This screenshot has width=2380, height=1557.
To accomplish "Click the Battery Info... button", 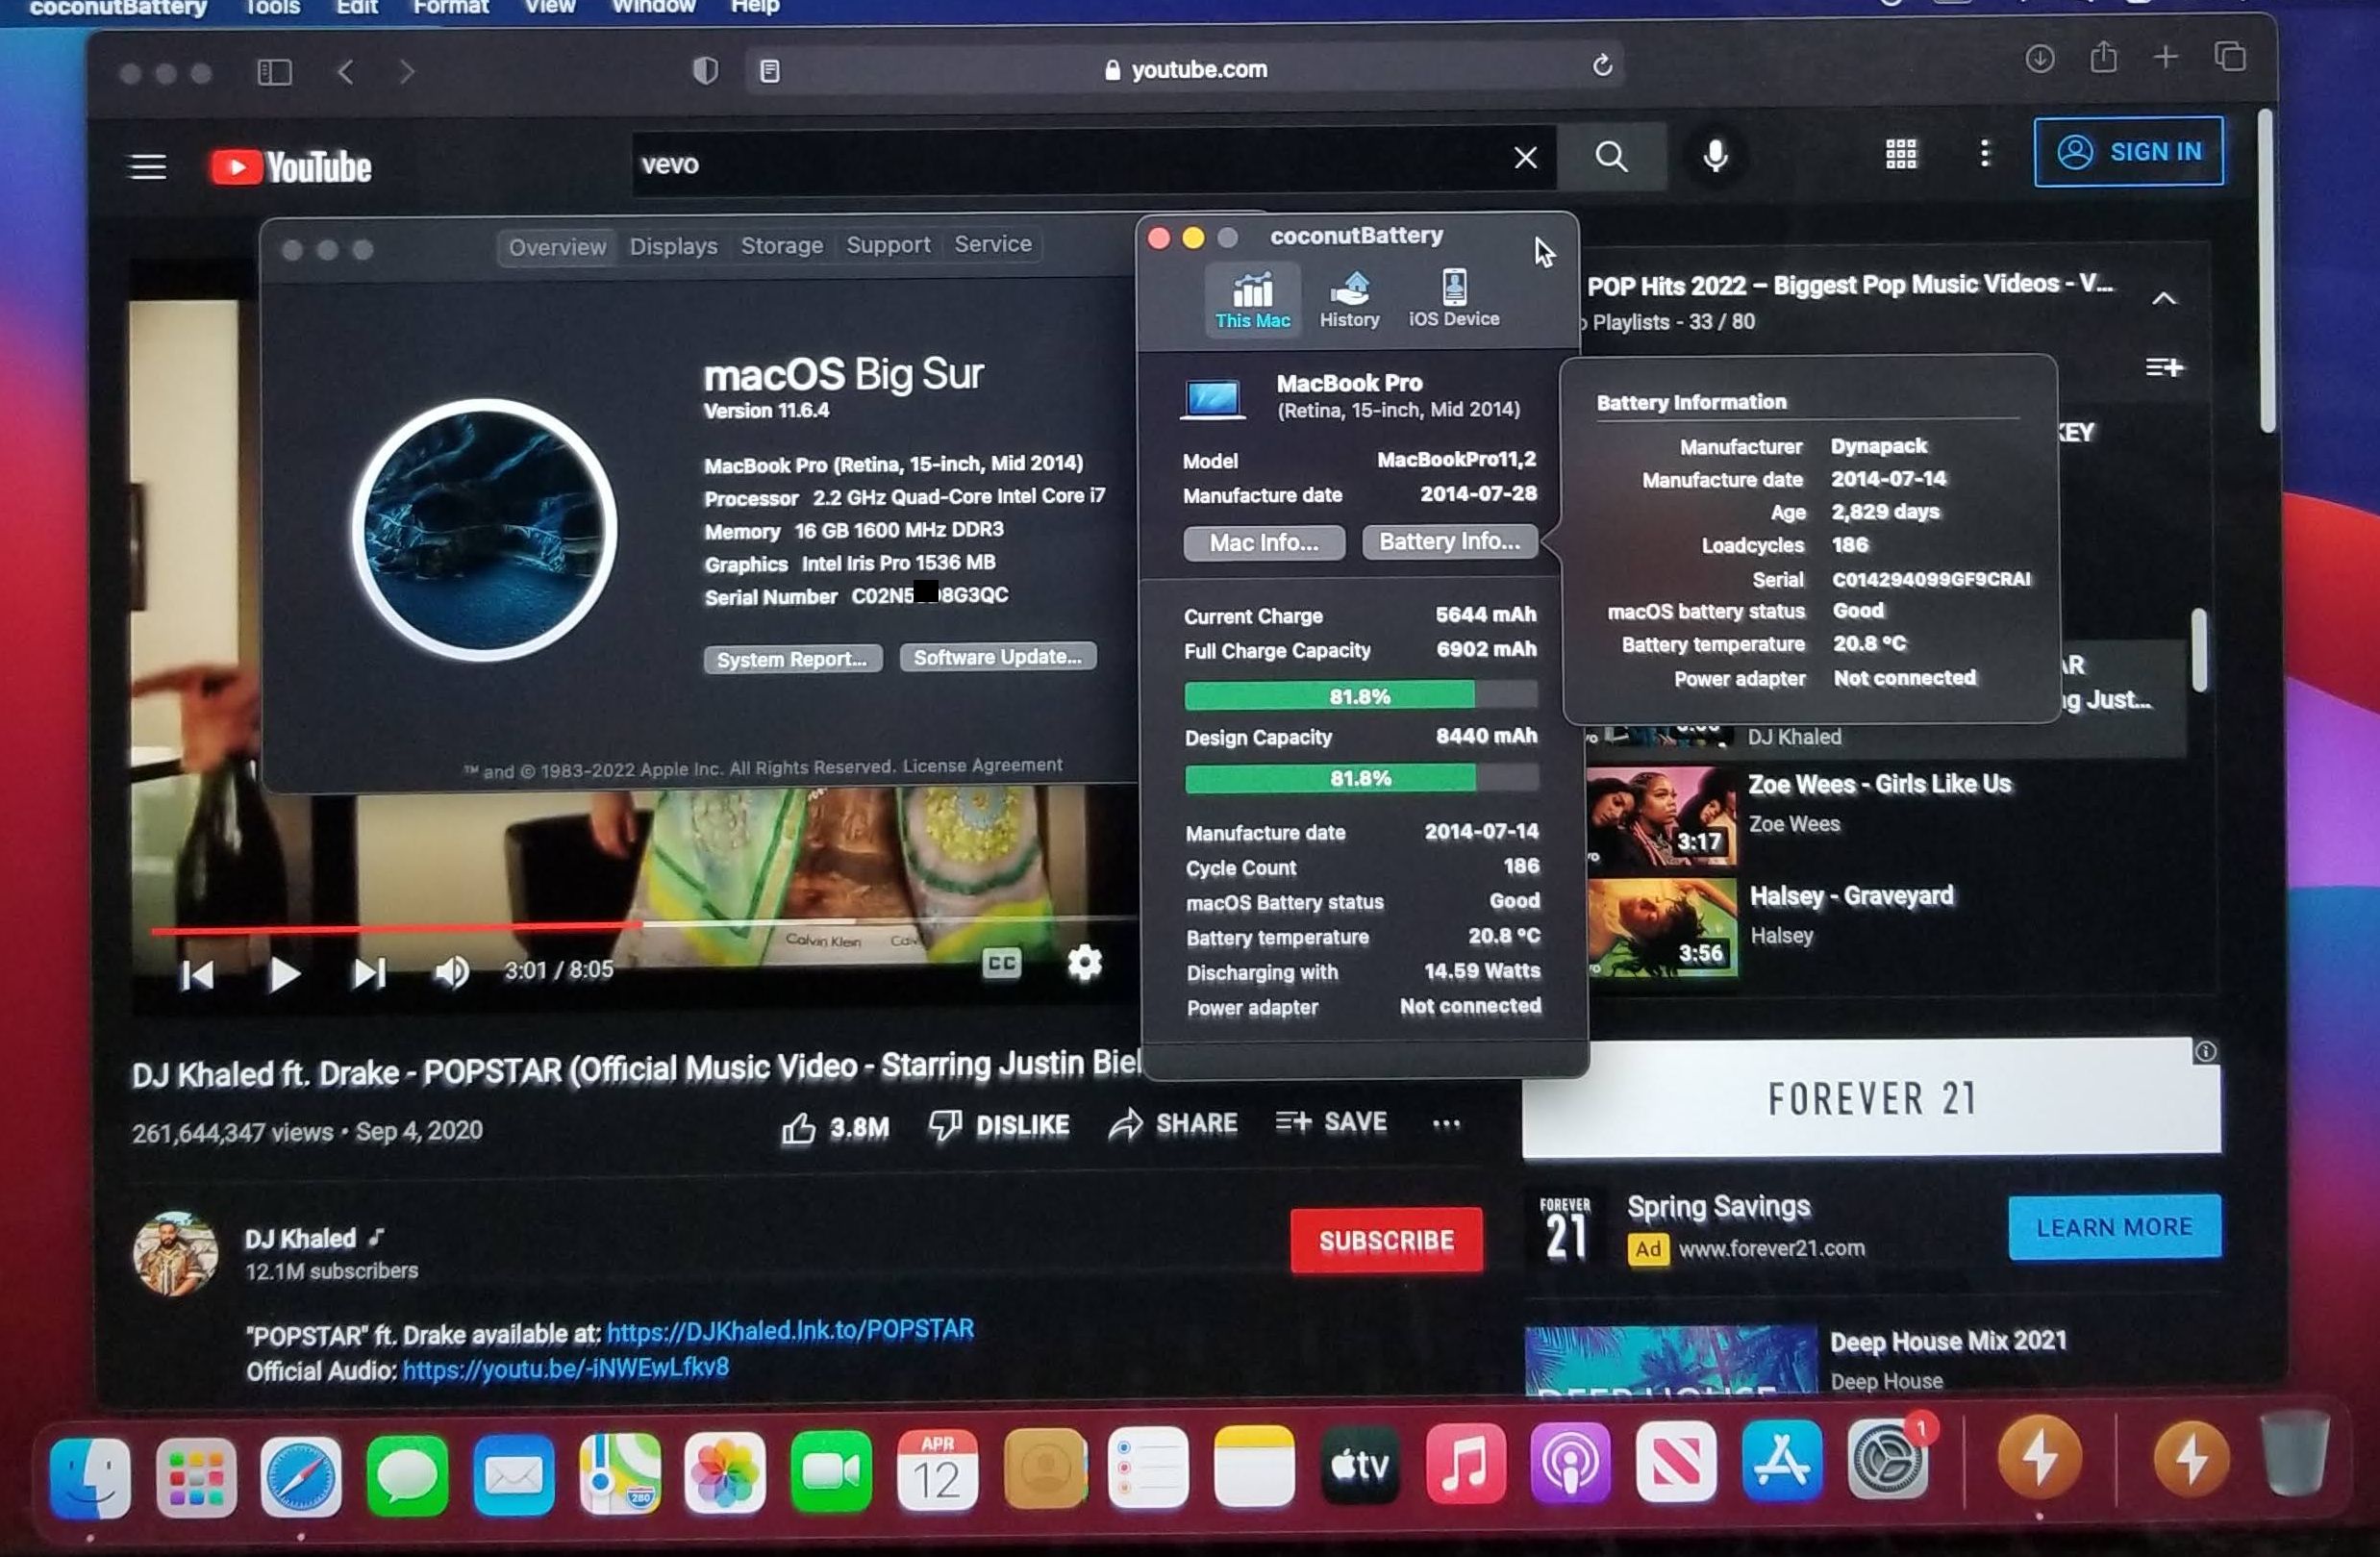I will (1449, 542).
